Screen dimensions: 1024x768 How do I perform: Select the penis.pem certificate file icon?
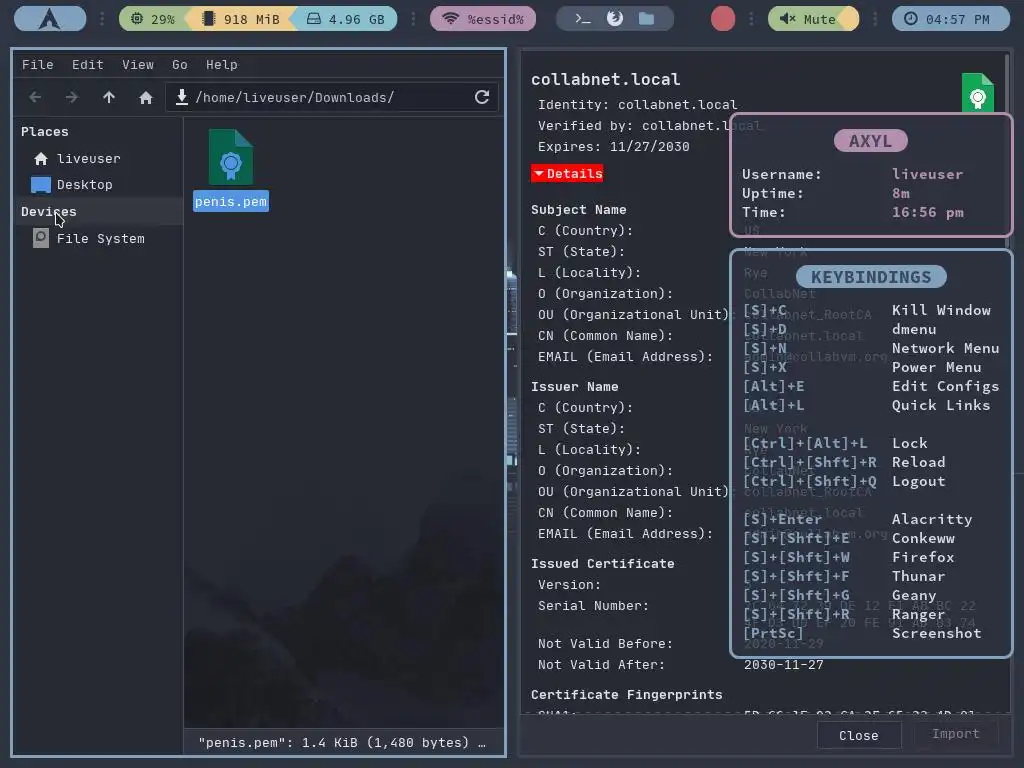pyautogui.click(x=231, y=157)
